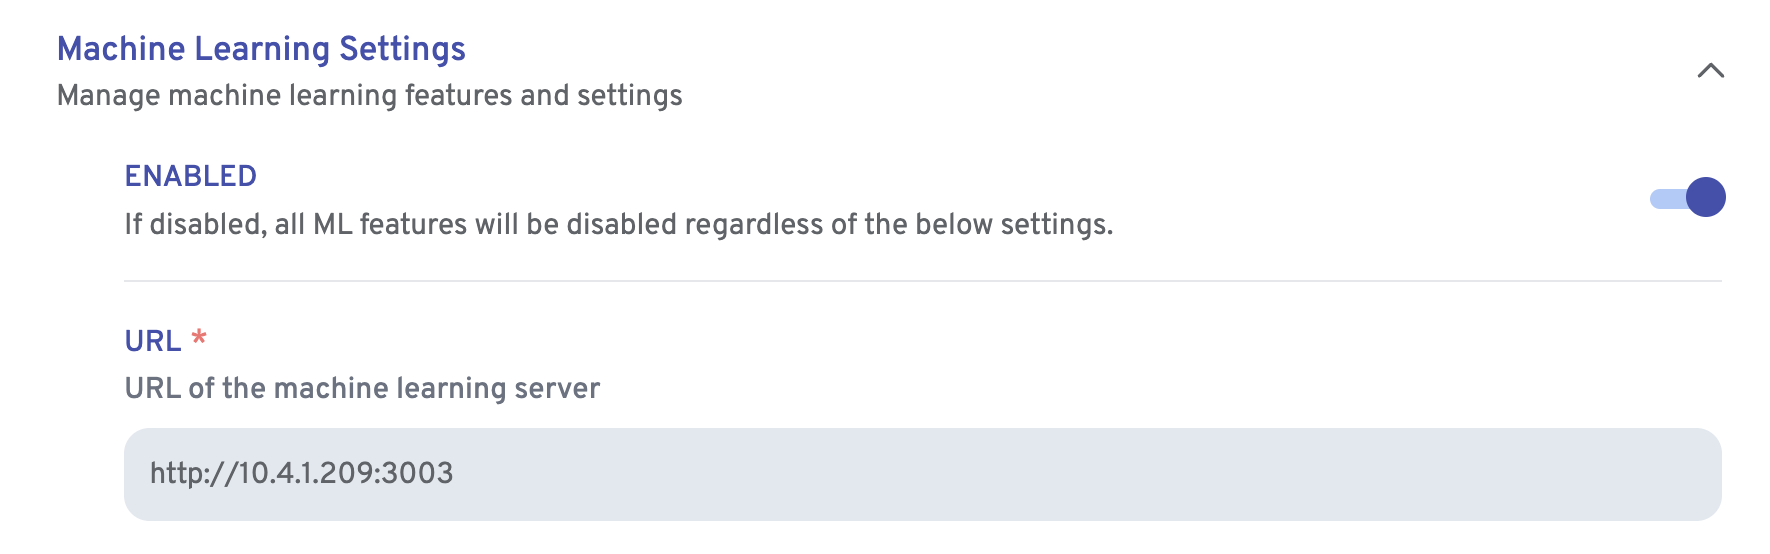Click "URL of the machine learning server" text

362,388
